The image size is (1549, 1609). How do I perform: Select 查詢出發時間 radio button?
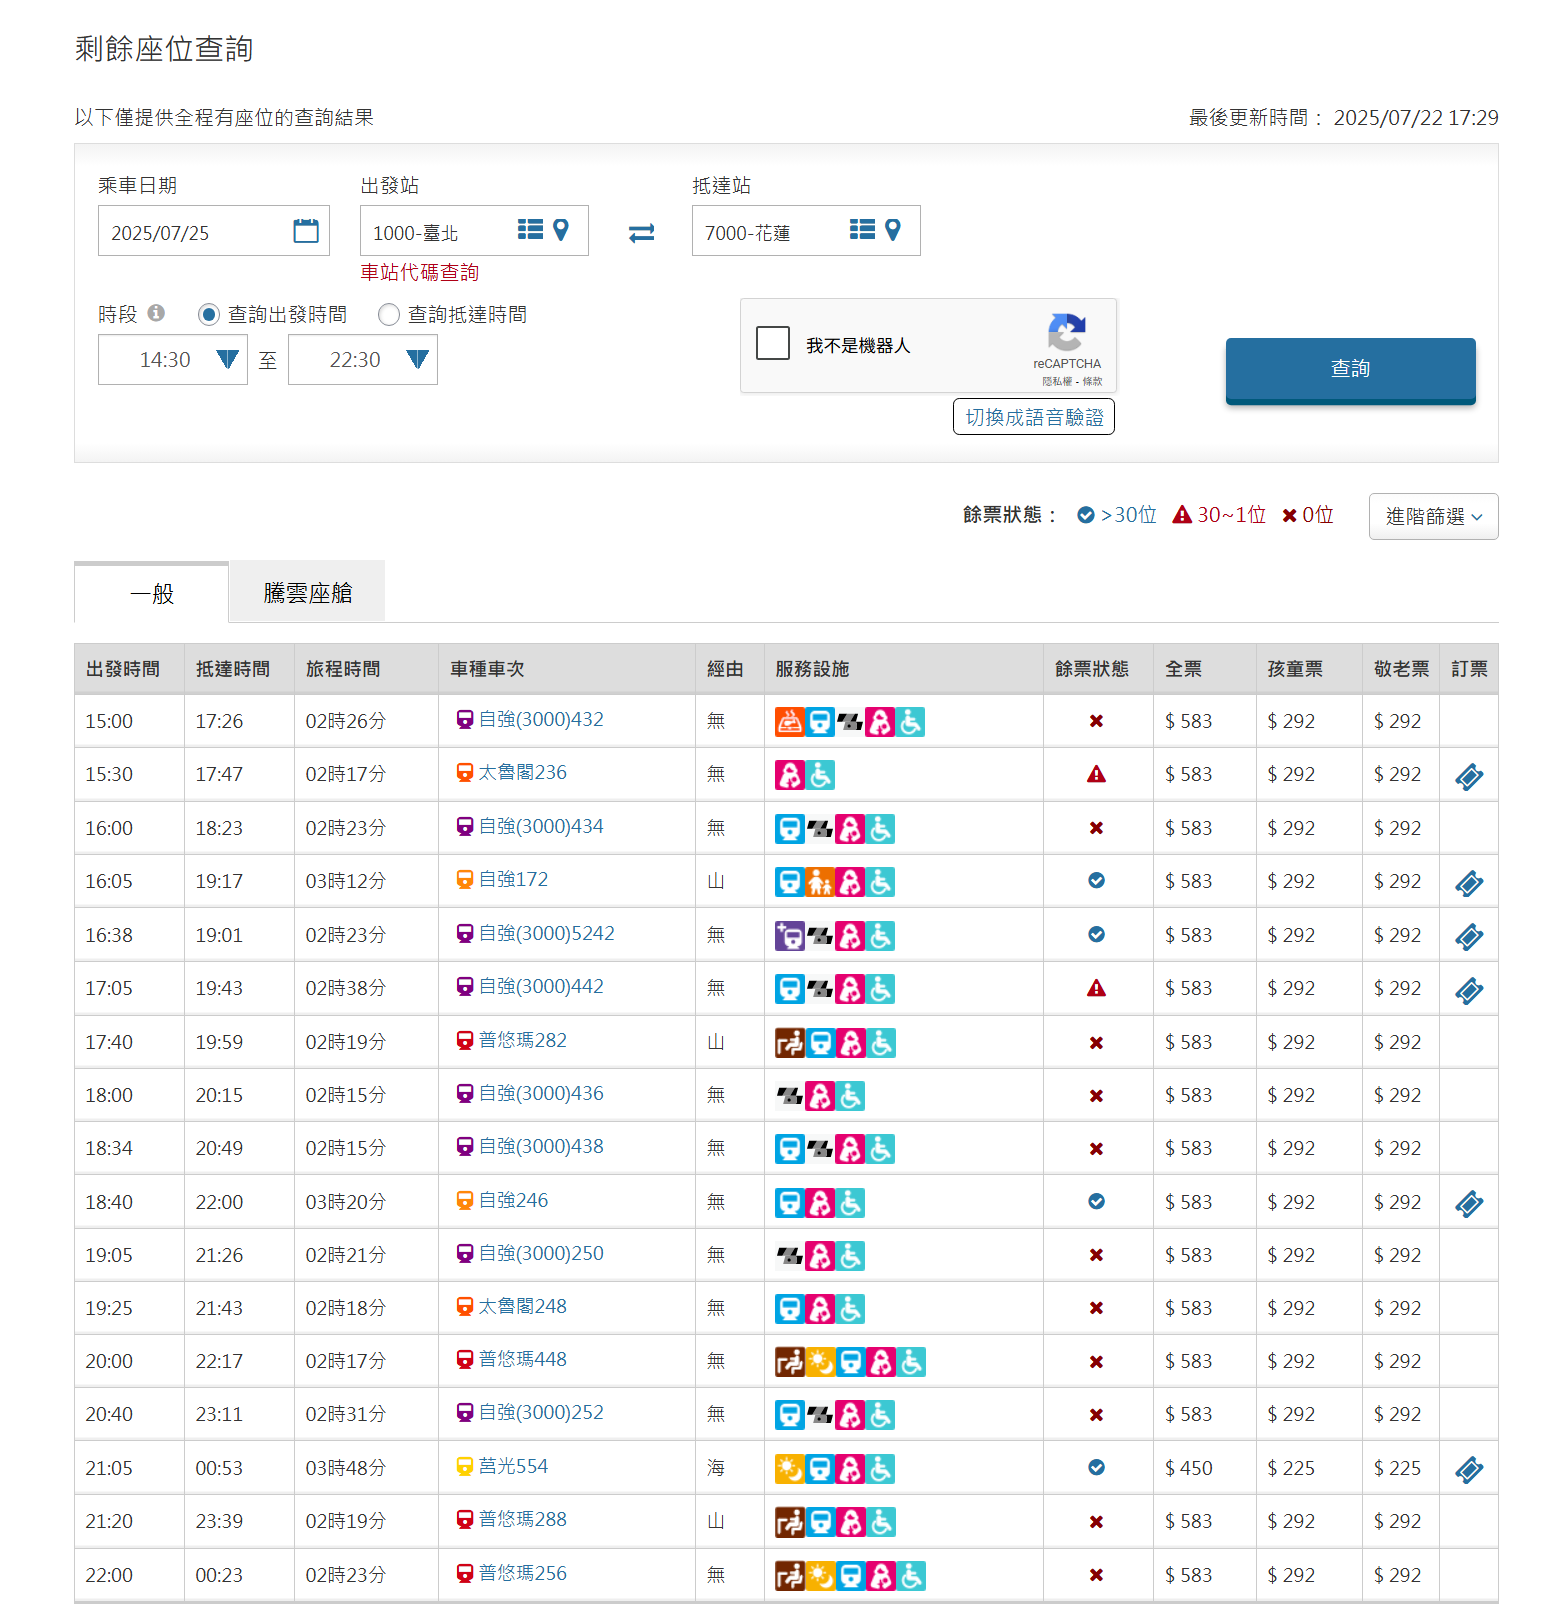(x=208, y=315)
